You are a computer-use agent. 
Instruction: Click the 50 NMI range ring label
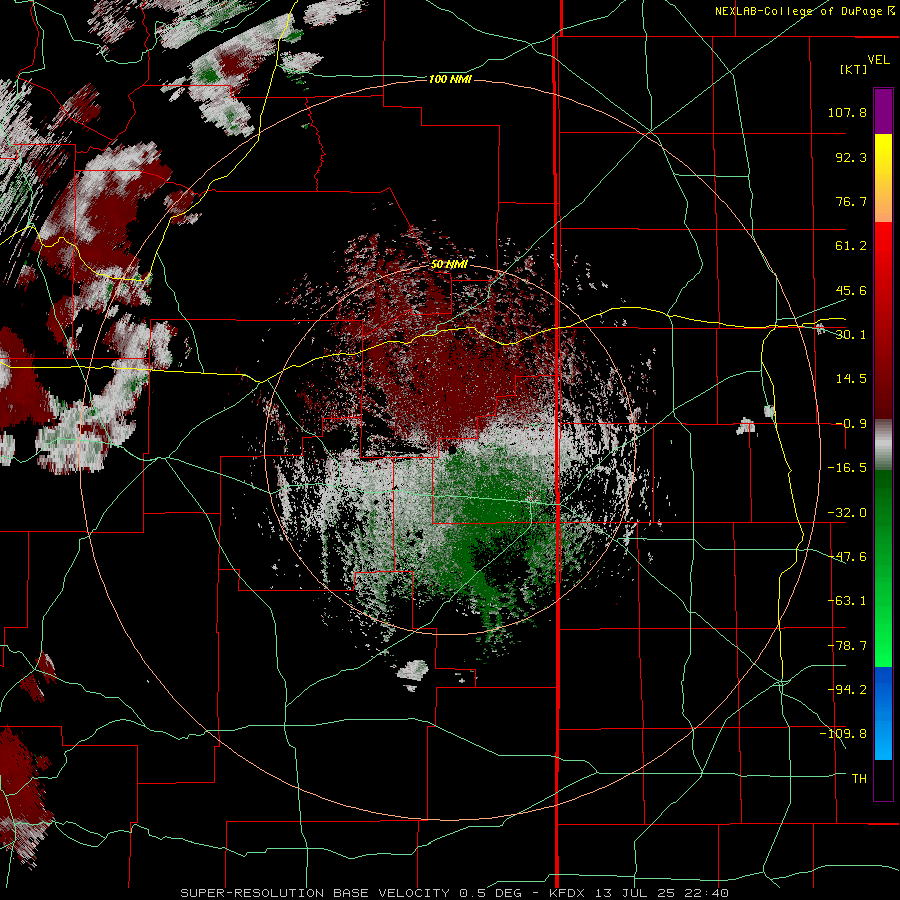[449, 265]
